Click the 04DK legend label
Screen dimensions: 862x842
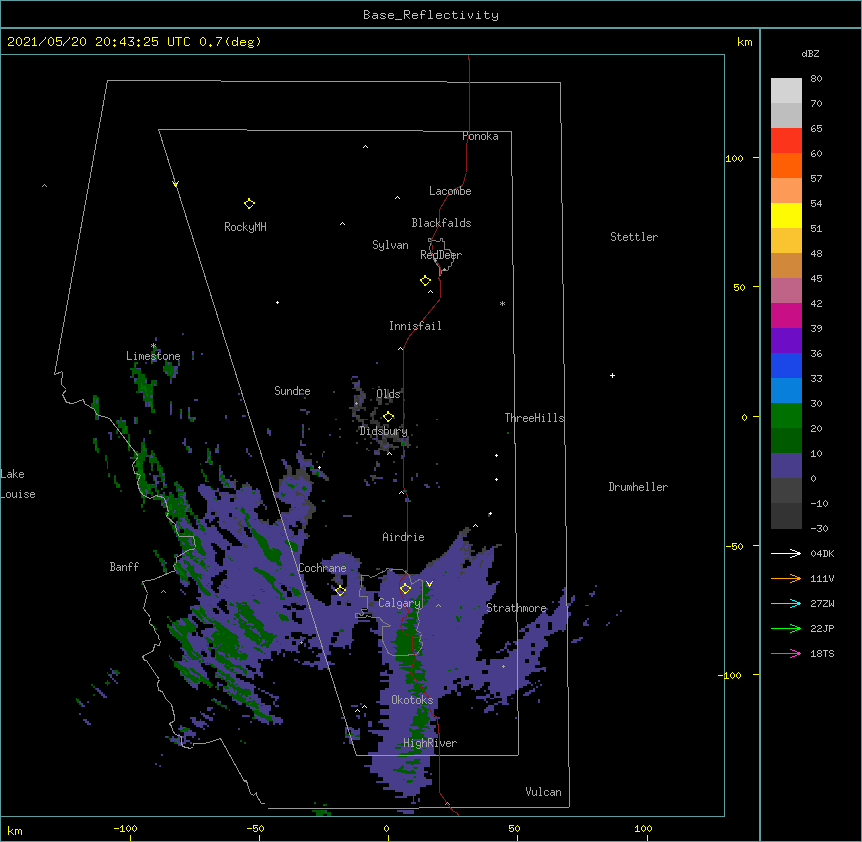[822, 553]
